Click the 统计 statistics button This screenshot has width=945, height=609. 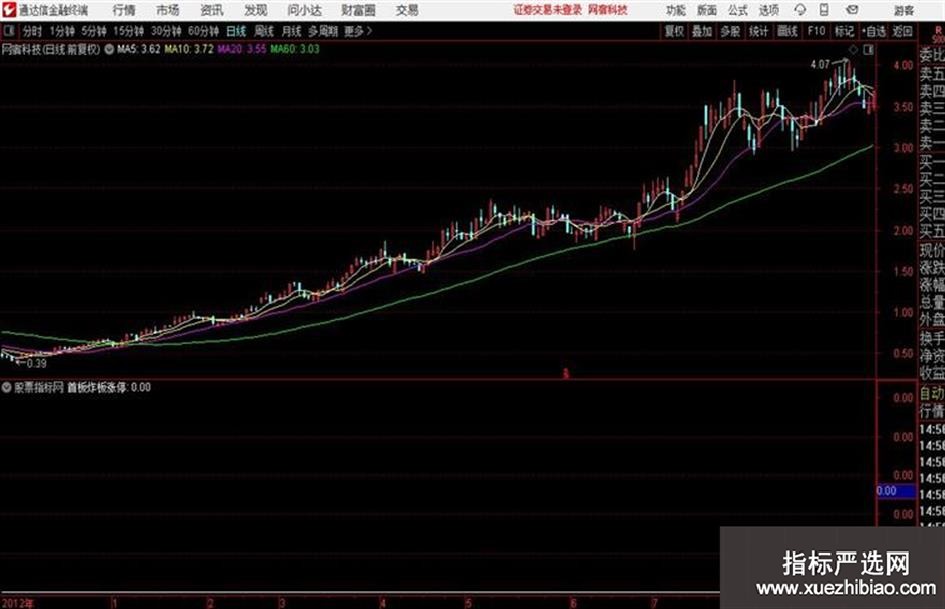[x=758, y=31]
